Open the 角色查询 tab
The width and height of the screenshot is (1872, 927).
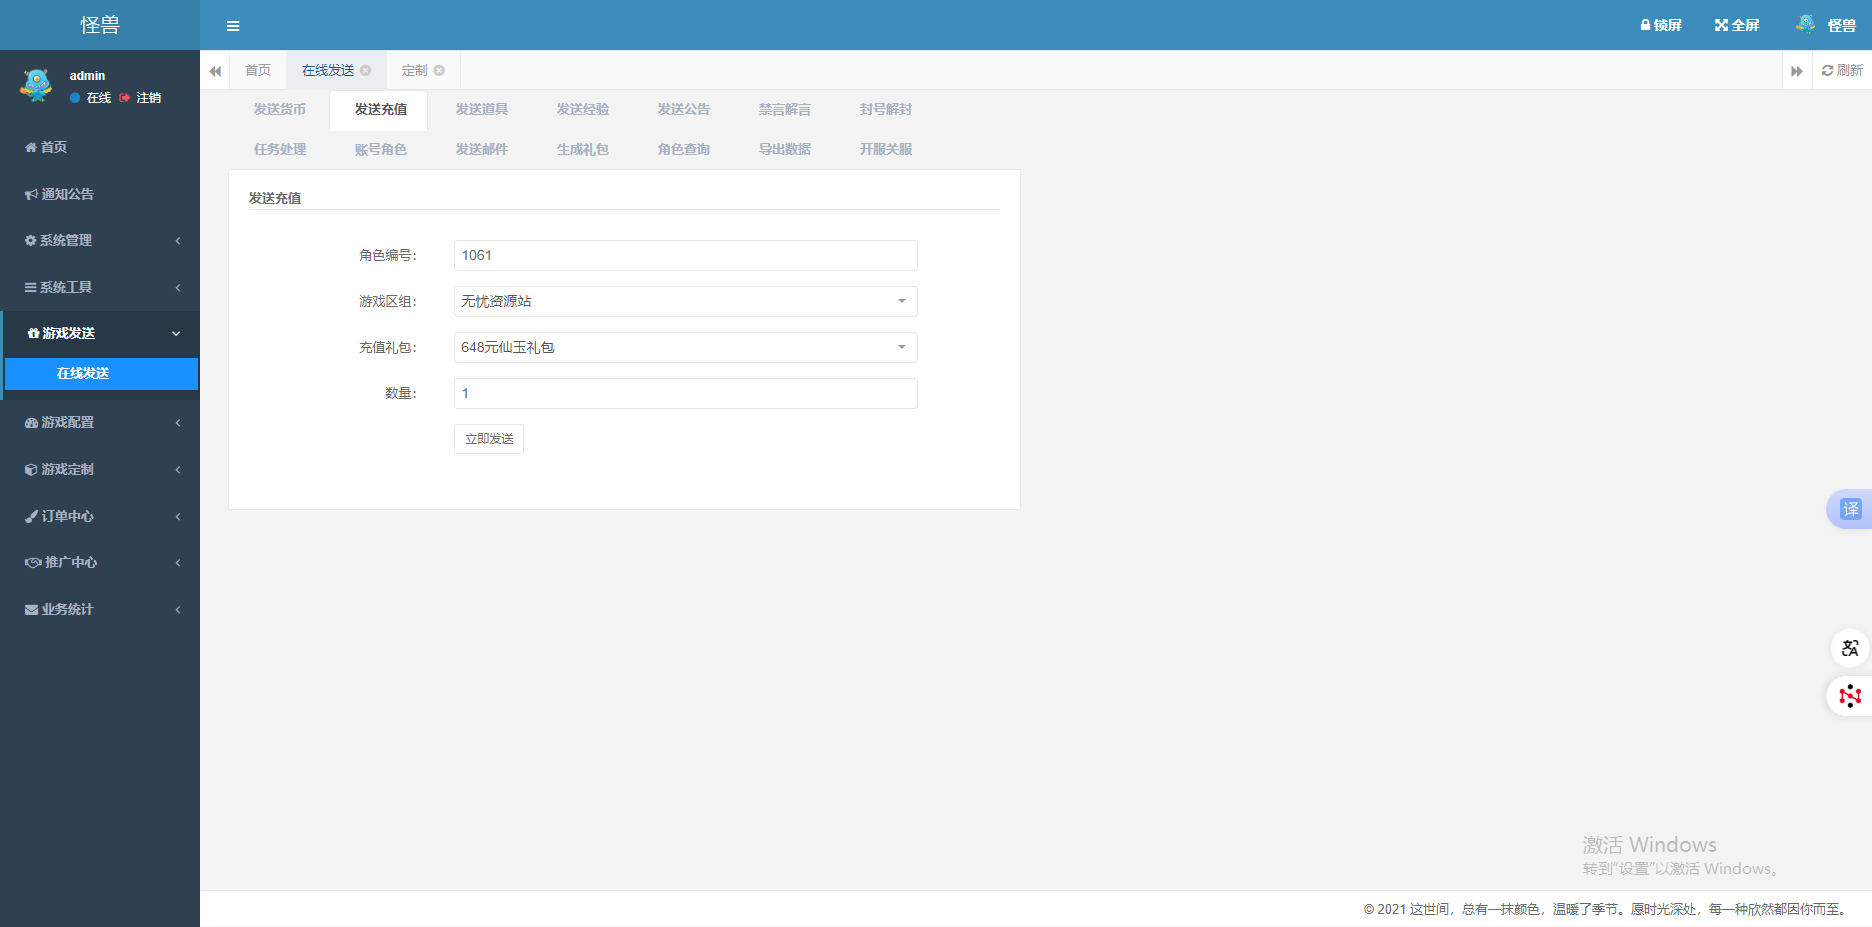click(683, 149)
